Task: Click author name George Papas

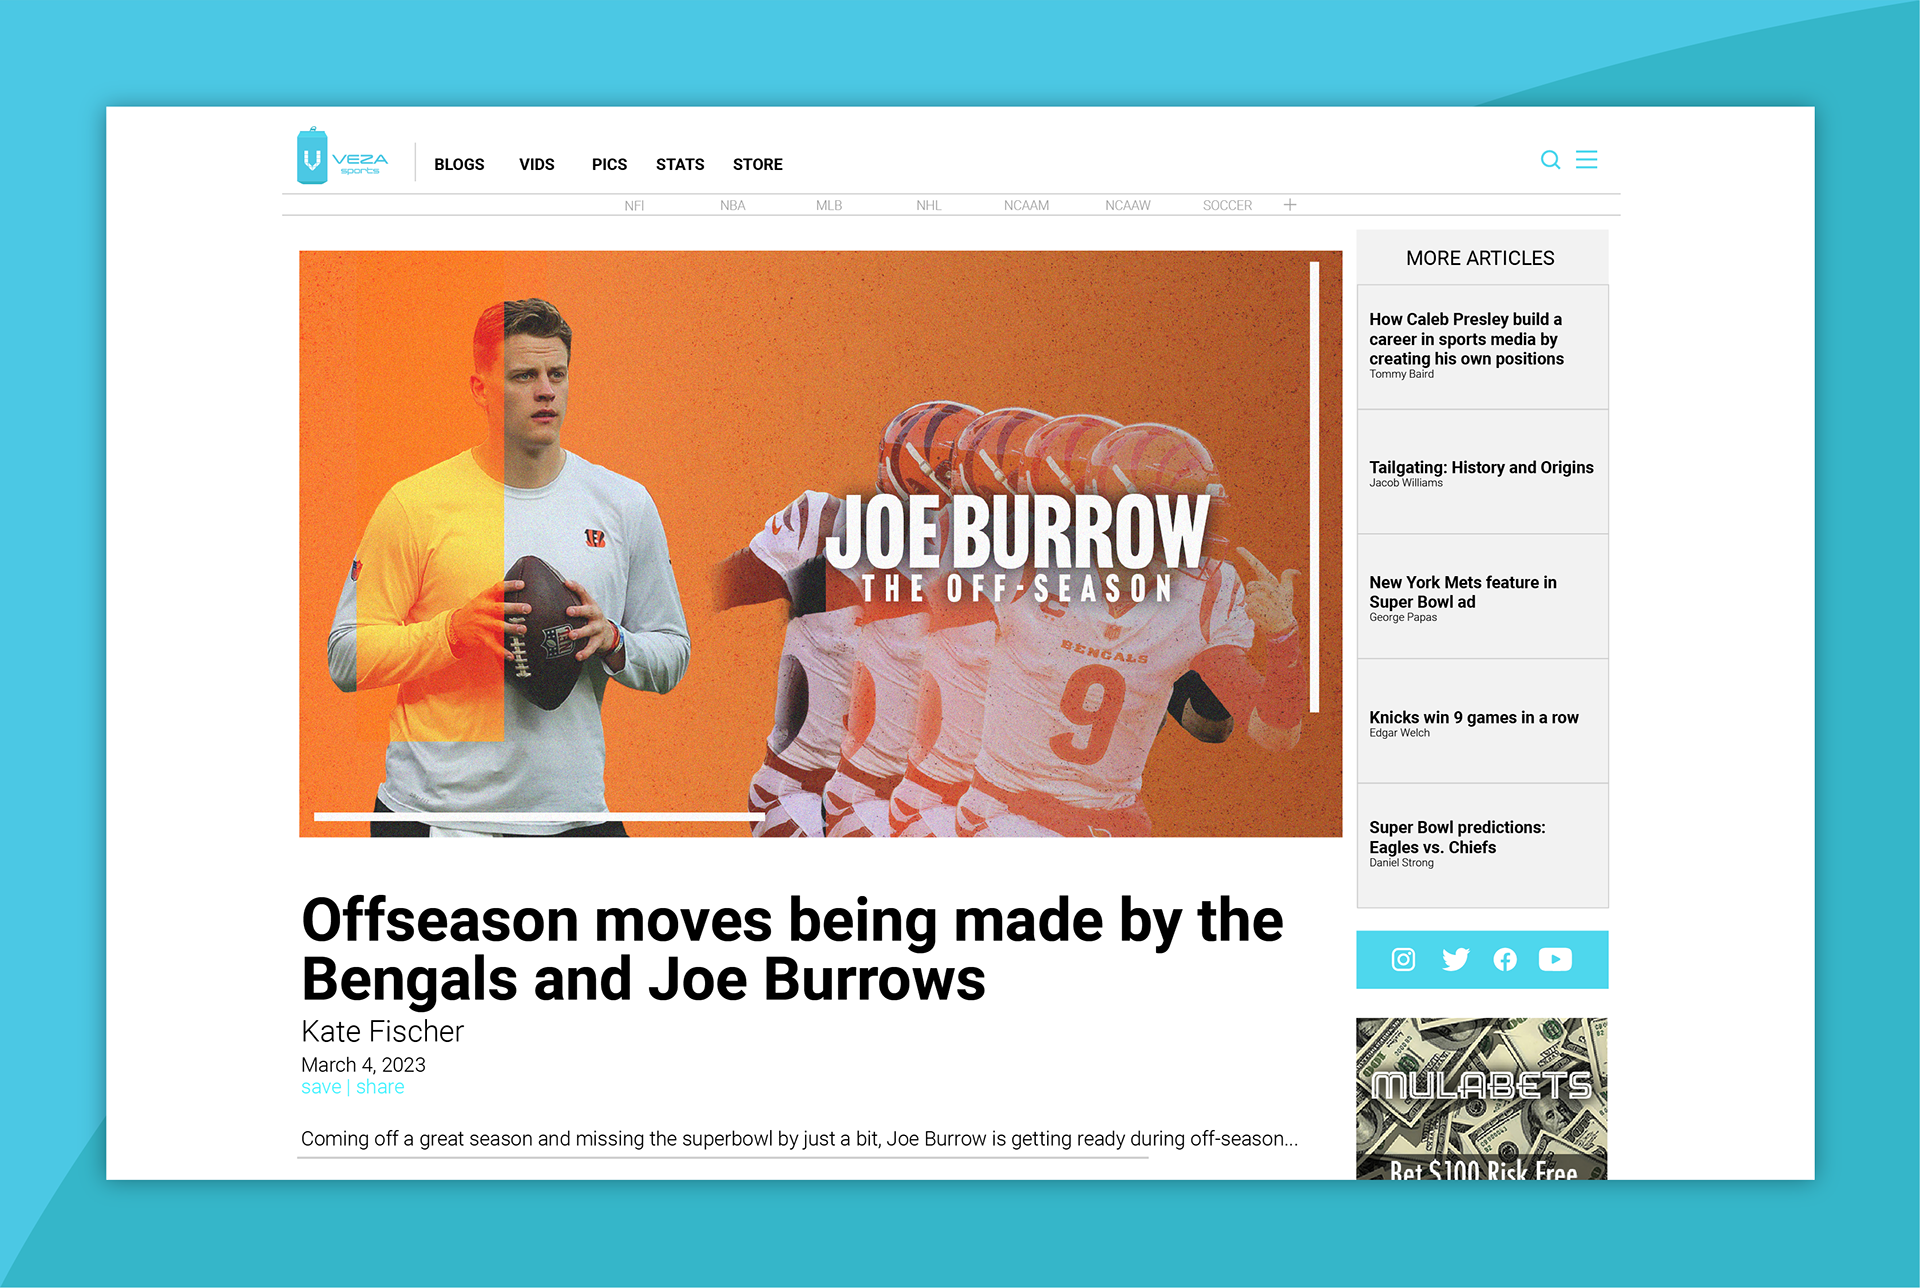Action: [1403, 617]
